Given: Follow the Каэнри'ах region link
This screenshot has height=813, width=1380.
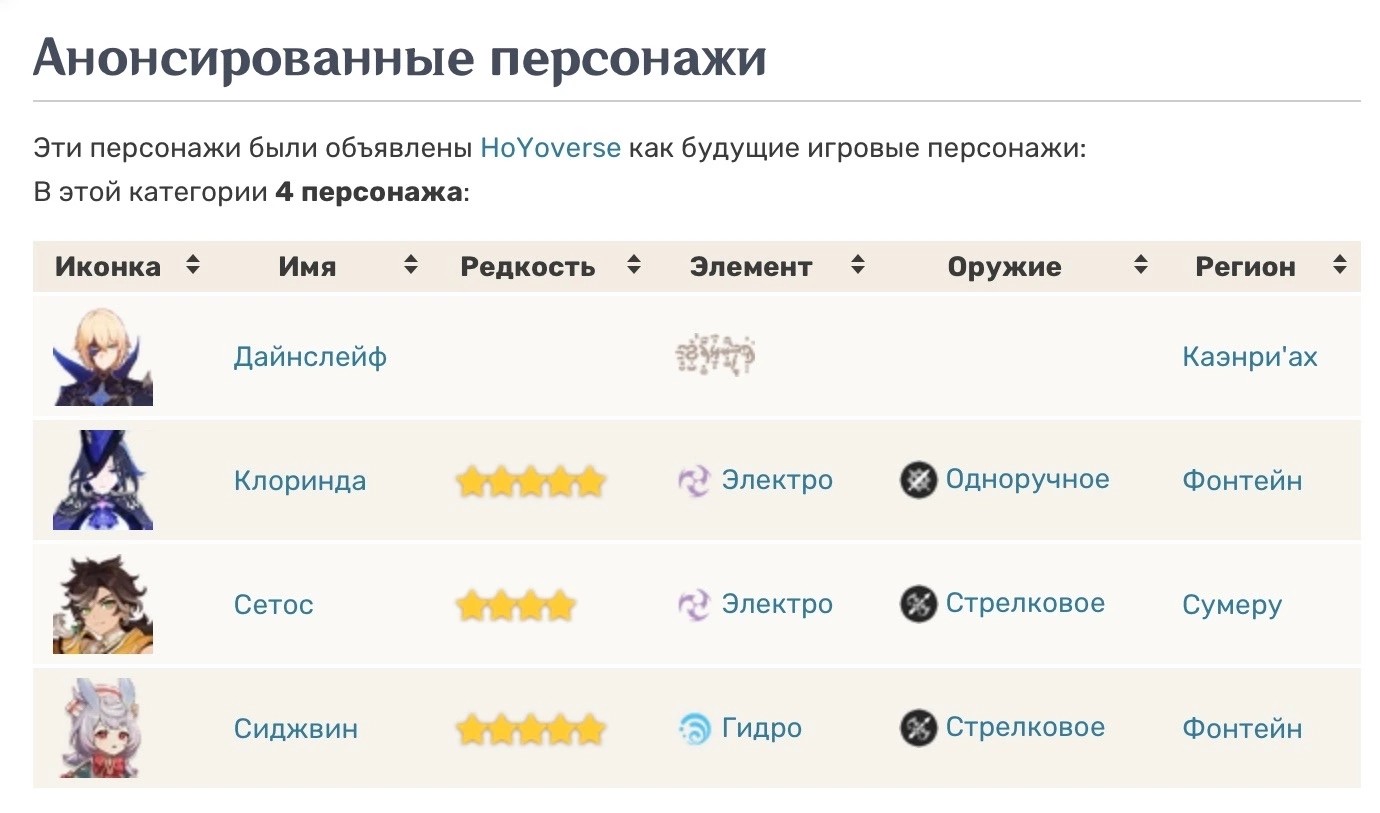Looking at the screenshot, I should click(x=1249, y=357).
